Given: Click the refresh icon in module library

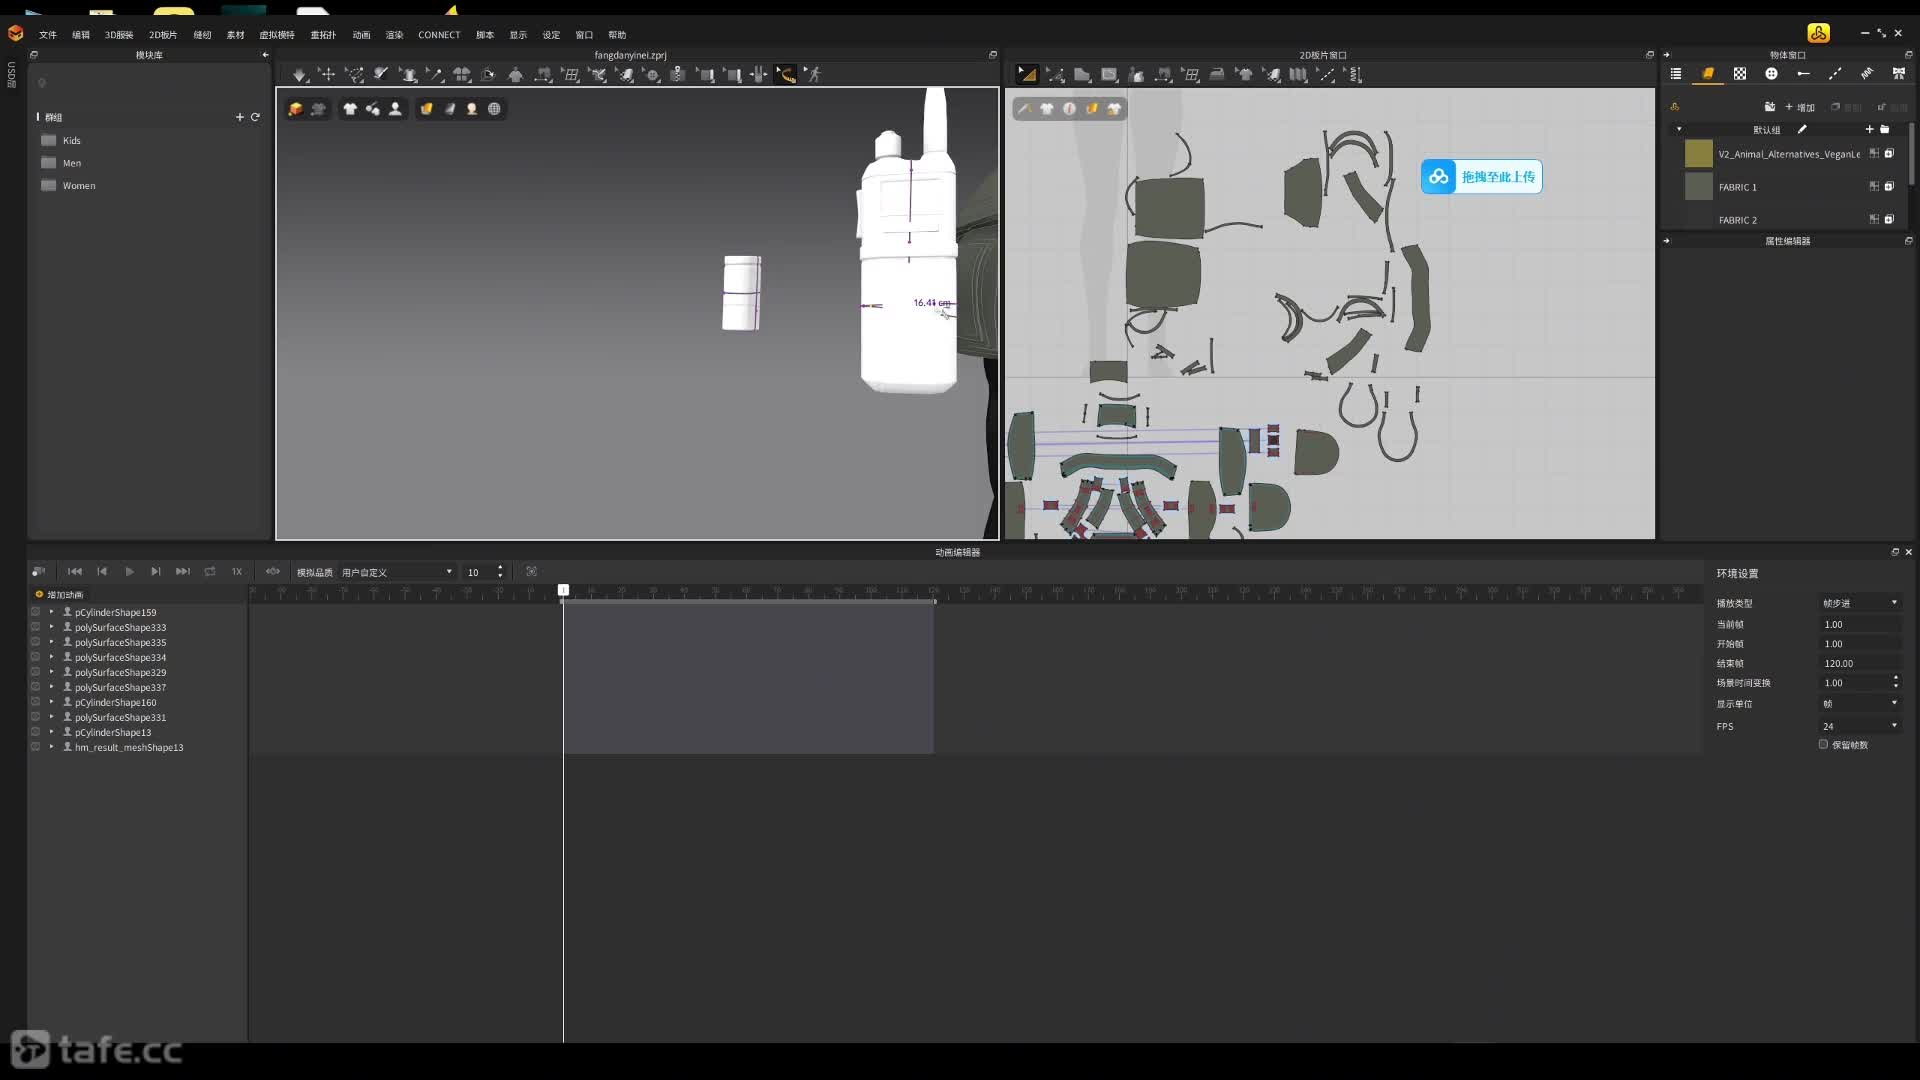Looking at the screenshot, I should 255,117.
